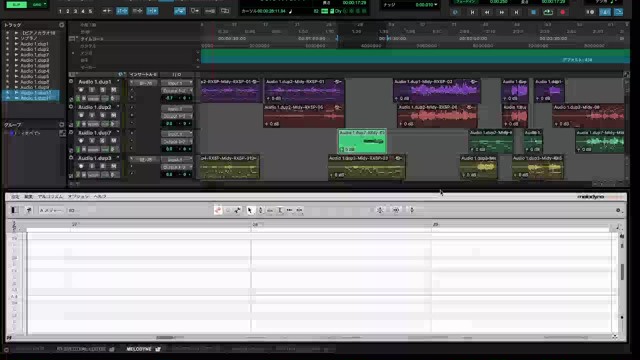
Task: Select green Audio 1.dup7 clip
Action: coord(362,141)
